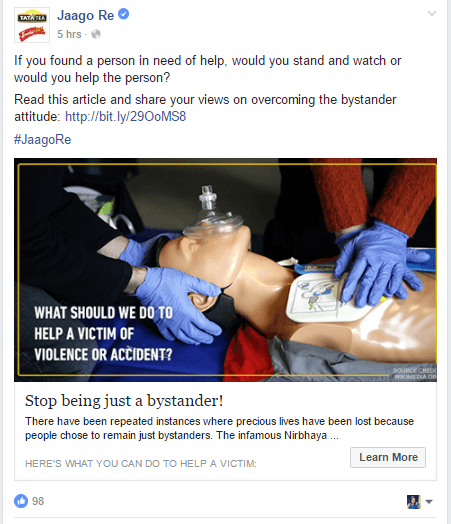
Task: Open the Jaago Re page name link
Action: click(x=86, y=15)
